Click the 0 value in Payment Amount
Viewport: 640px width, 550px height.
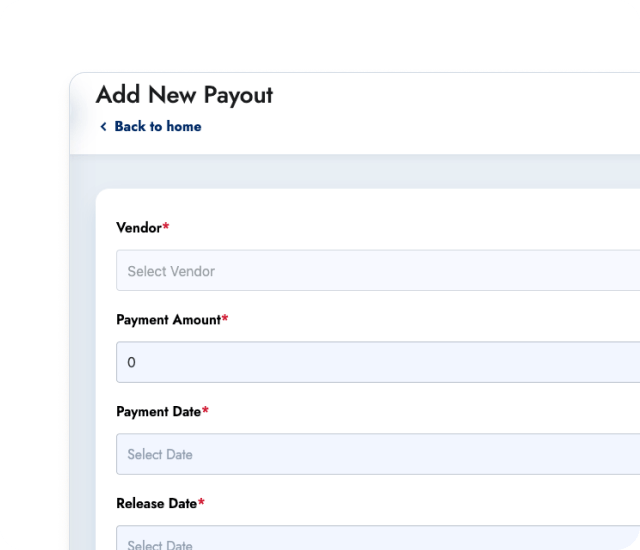point(132,363)
